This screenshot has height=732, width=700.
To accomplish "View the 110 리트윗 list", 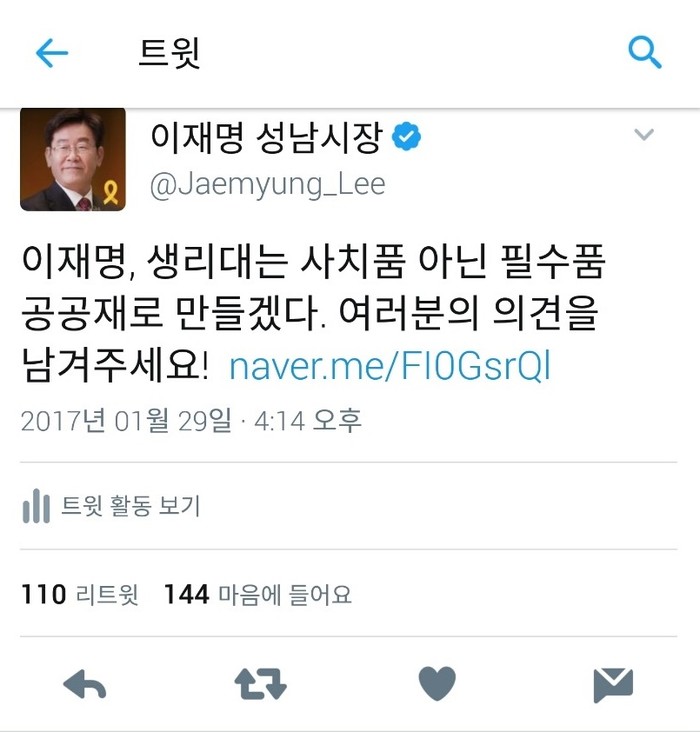I will click(x=80, y=594).
